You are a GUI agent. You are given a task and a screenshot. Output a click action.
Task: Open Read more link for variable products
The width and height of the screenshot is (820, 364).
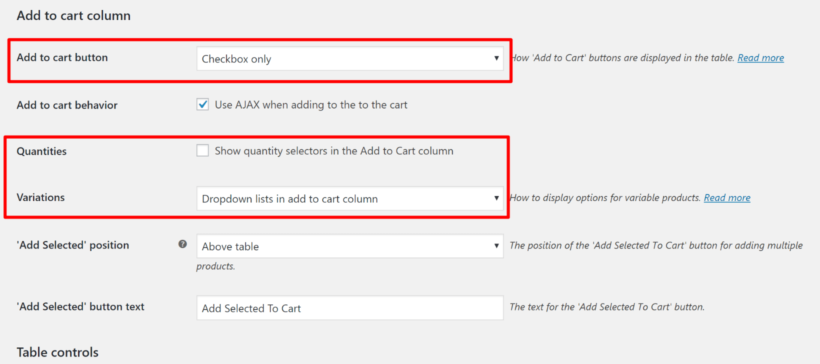(727, 198)
